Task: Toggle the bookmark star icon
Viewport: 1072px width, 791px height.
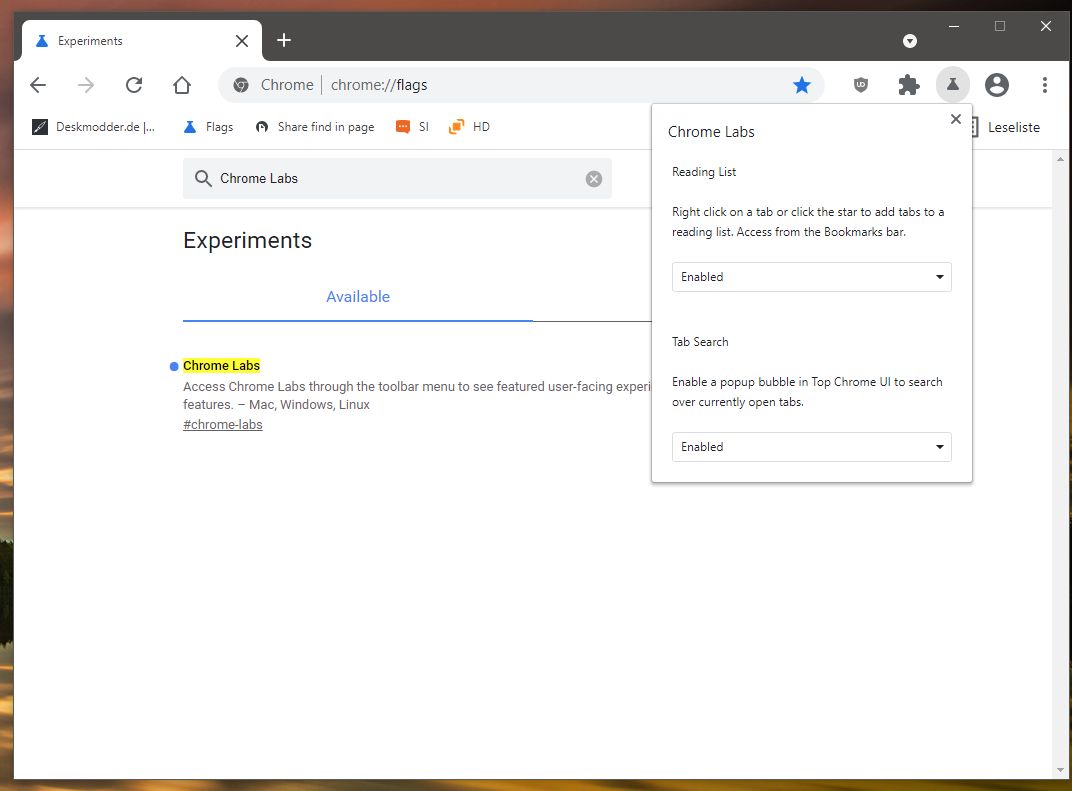Action: pos(801,85)
